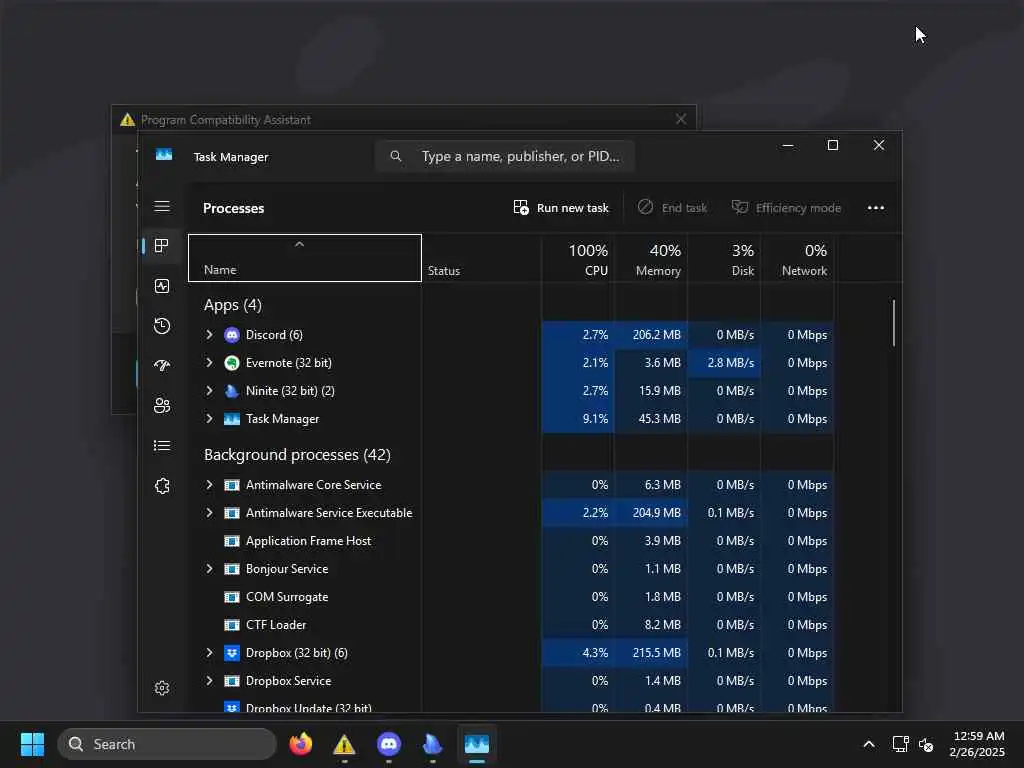
Task: Open the Details list sidebar icon
Action: 162,445
